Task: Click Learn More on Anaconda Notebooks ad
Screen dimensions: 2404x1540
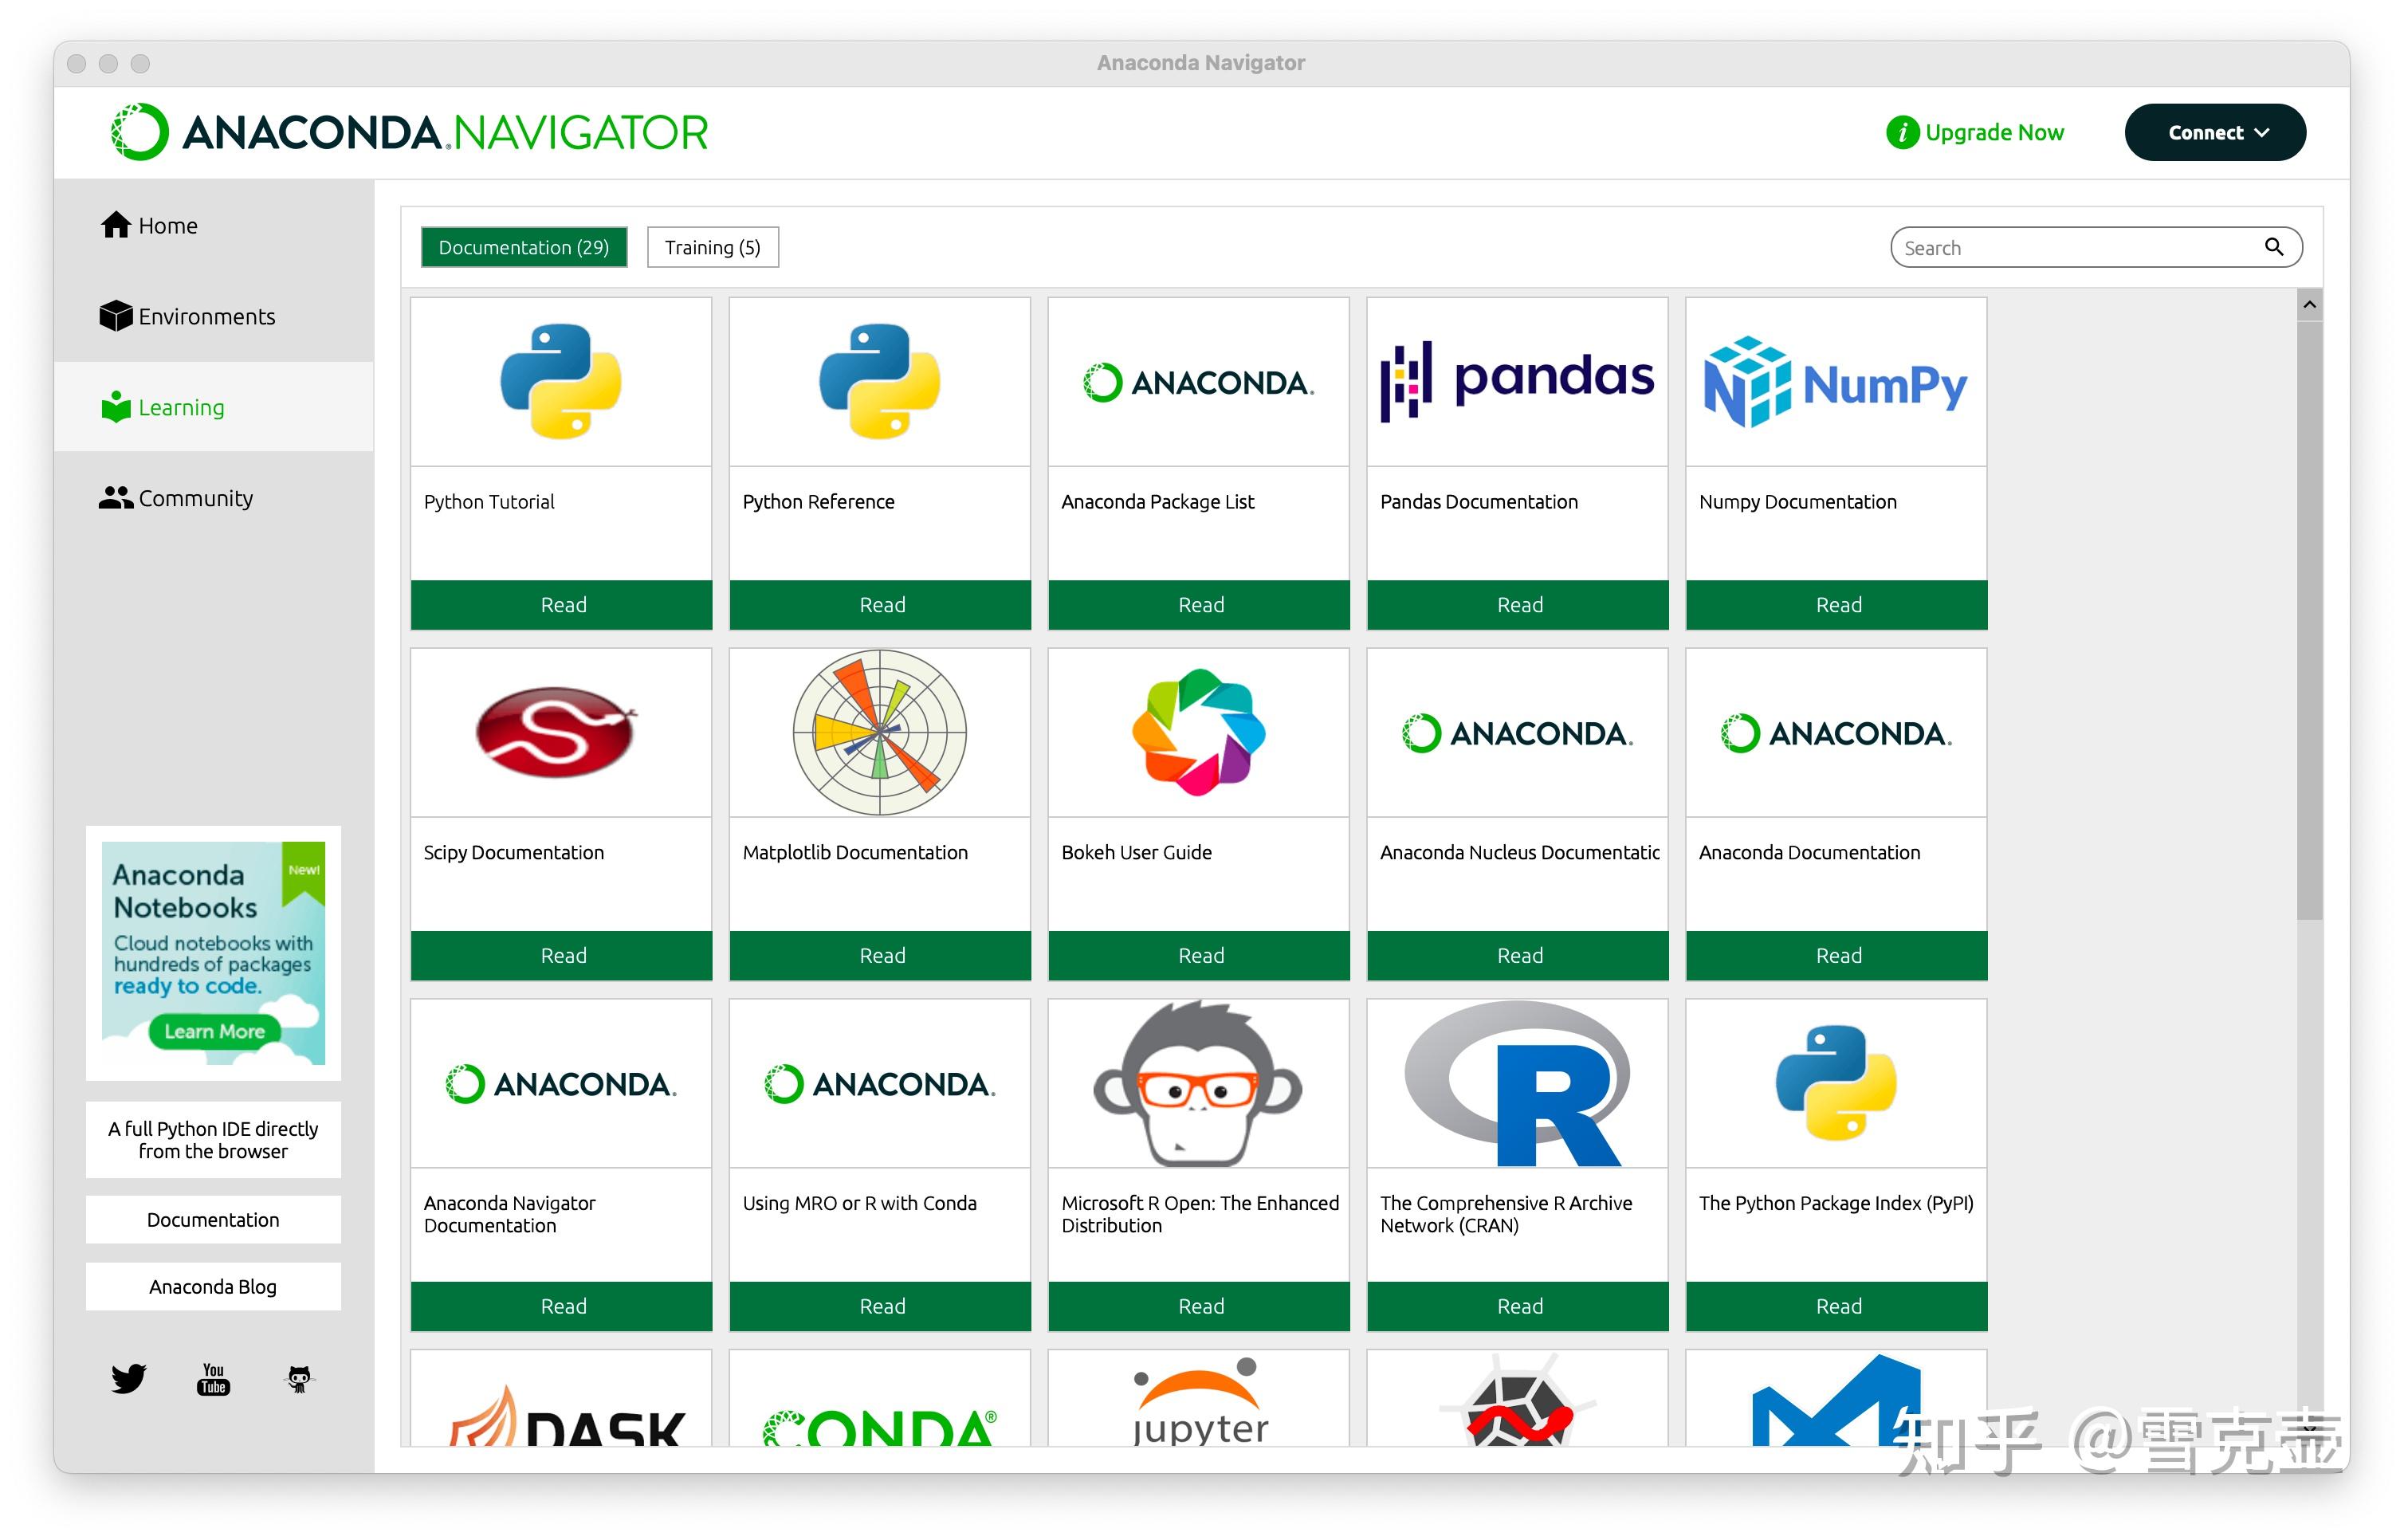Action: (x=214, y=1031)
